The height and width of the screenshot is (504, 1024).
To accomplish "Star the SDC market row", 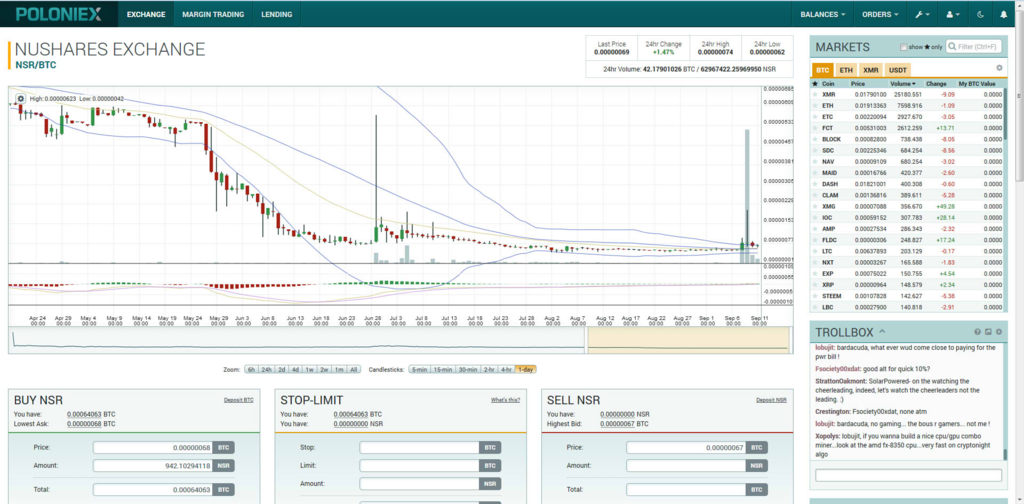I will pos(814,151).
